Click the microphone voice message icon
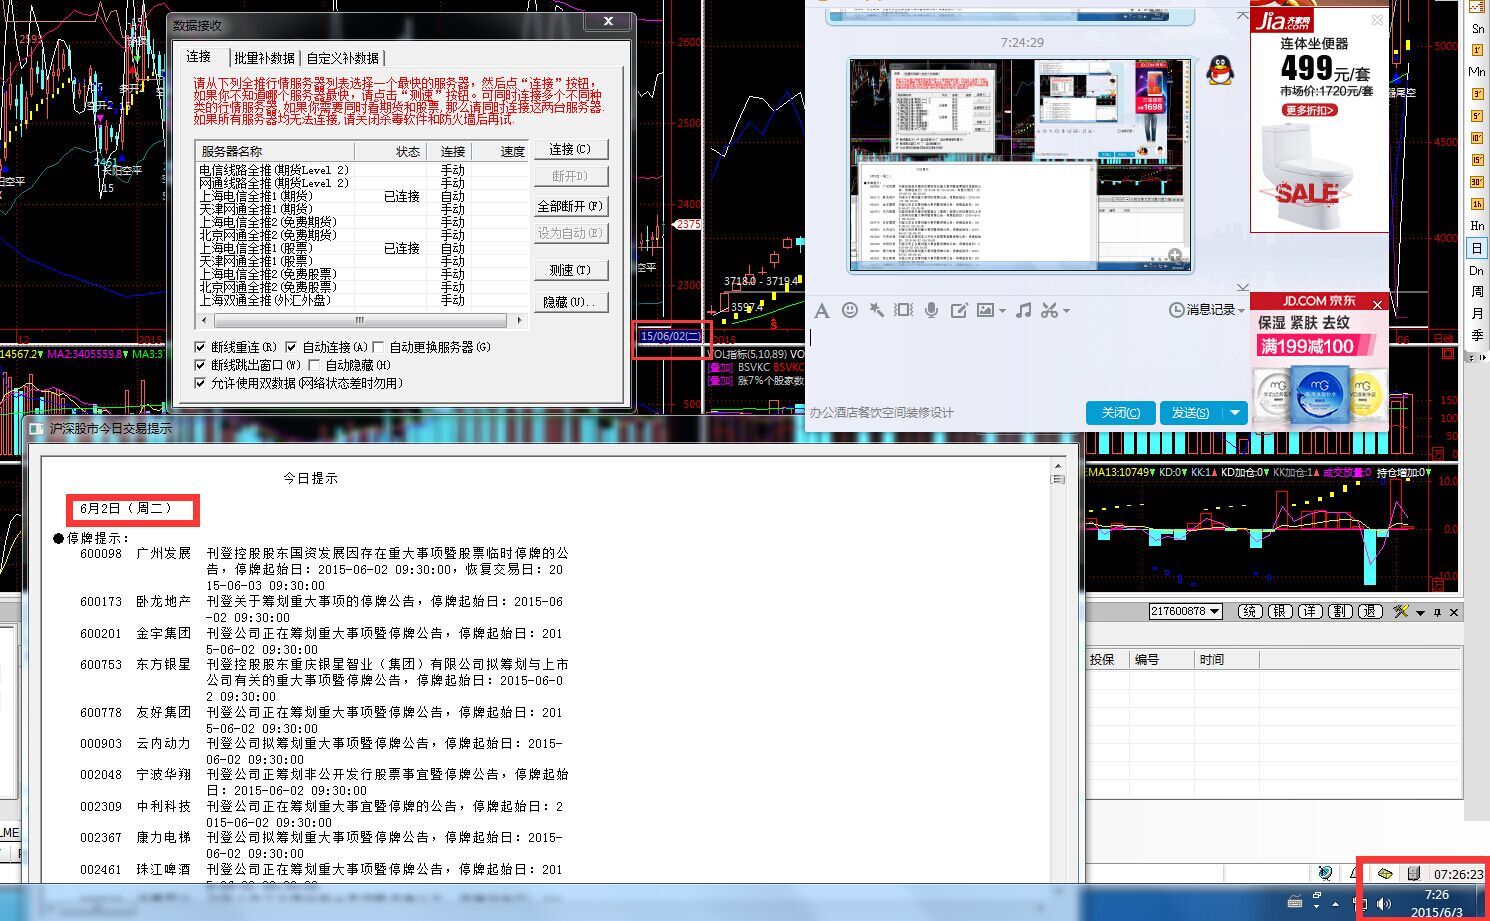This screenshot has width=1490, height=921. 931,310
